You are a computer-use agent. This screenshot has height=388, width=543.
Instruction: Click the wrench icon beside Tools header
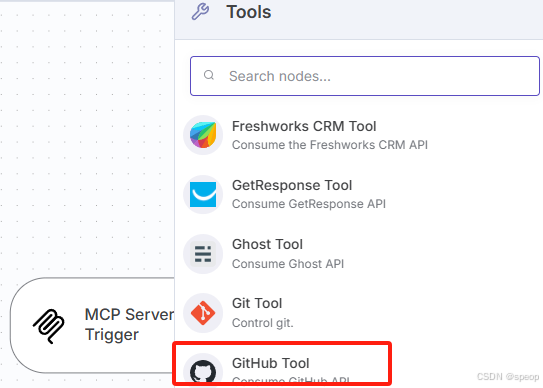[x=200, y=12]
